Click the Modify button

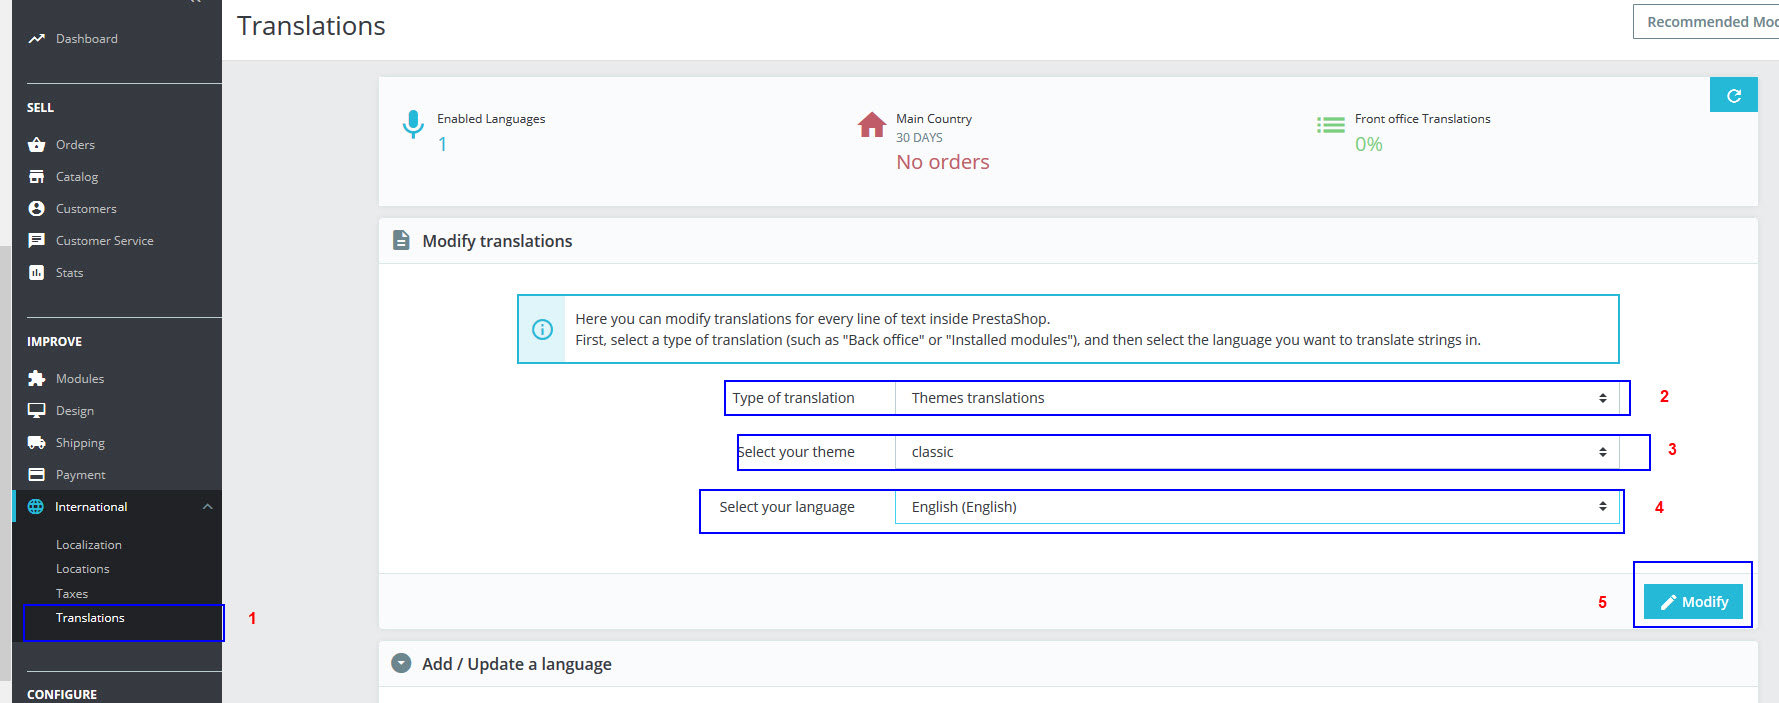click(x=1693, y=602)
